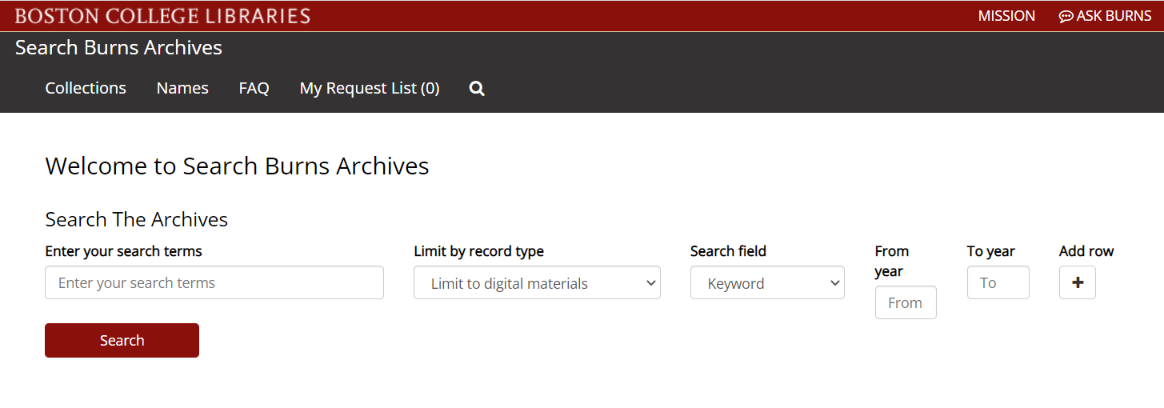The image size is (1164, 408).
Task: Open the Collections menu item
Action: tap(85, 88)
